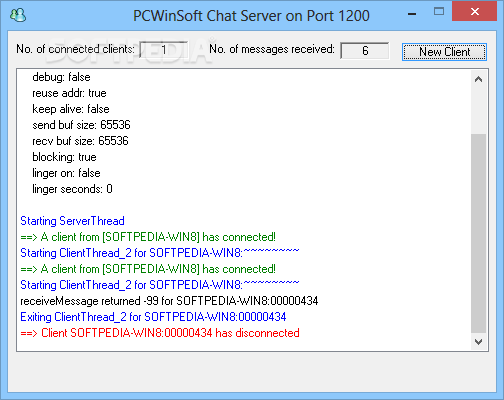The height and width of the screenshot is (400, 504).
Task: Click the 'linger seconds: 0' line
Action: coord(72,189)
